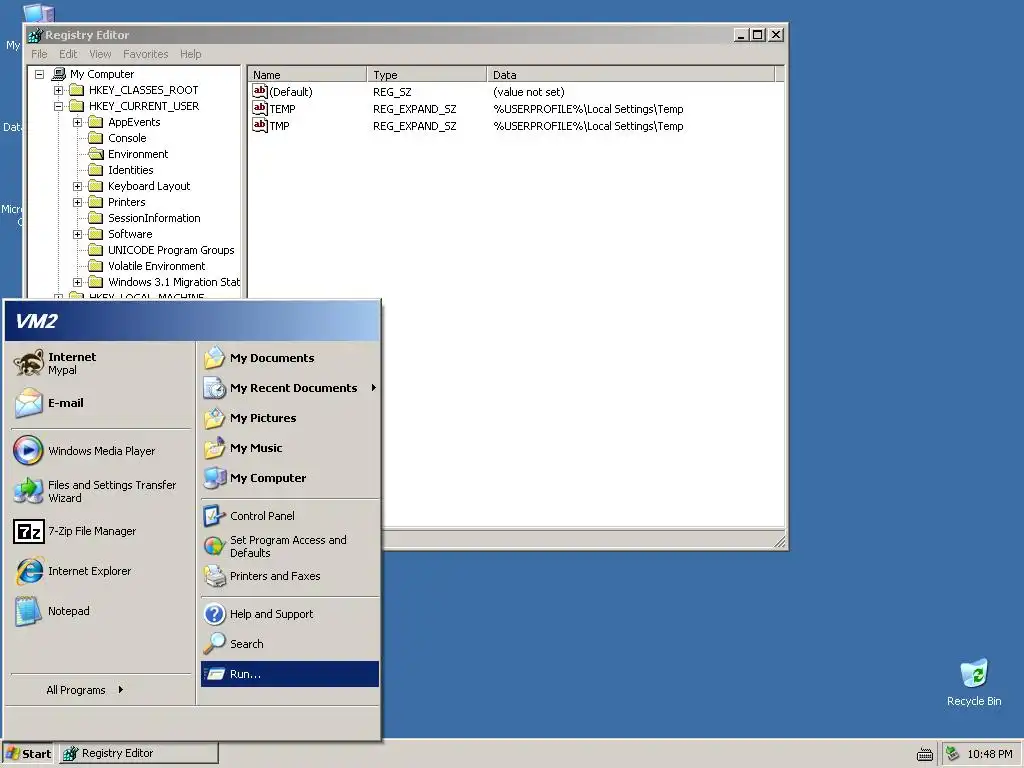Launch 7-Zip File Manager icon

29,532
